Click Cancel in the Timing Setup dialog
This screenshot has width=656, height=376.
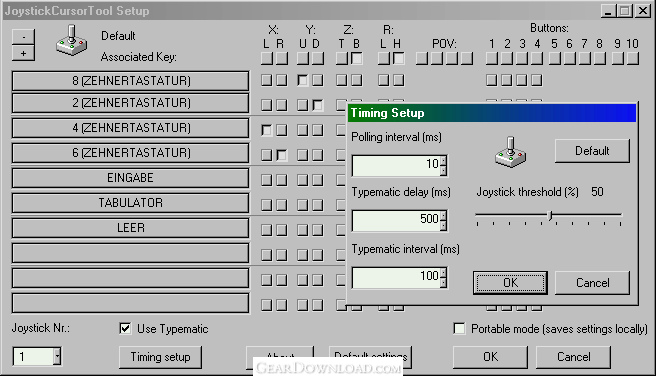click(x=592, y=283)
